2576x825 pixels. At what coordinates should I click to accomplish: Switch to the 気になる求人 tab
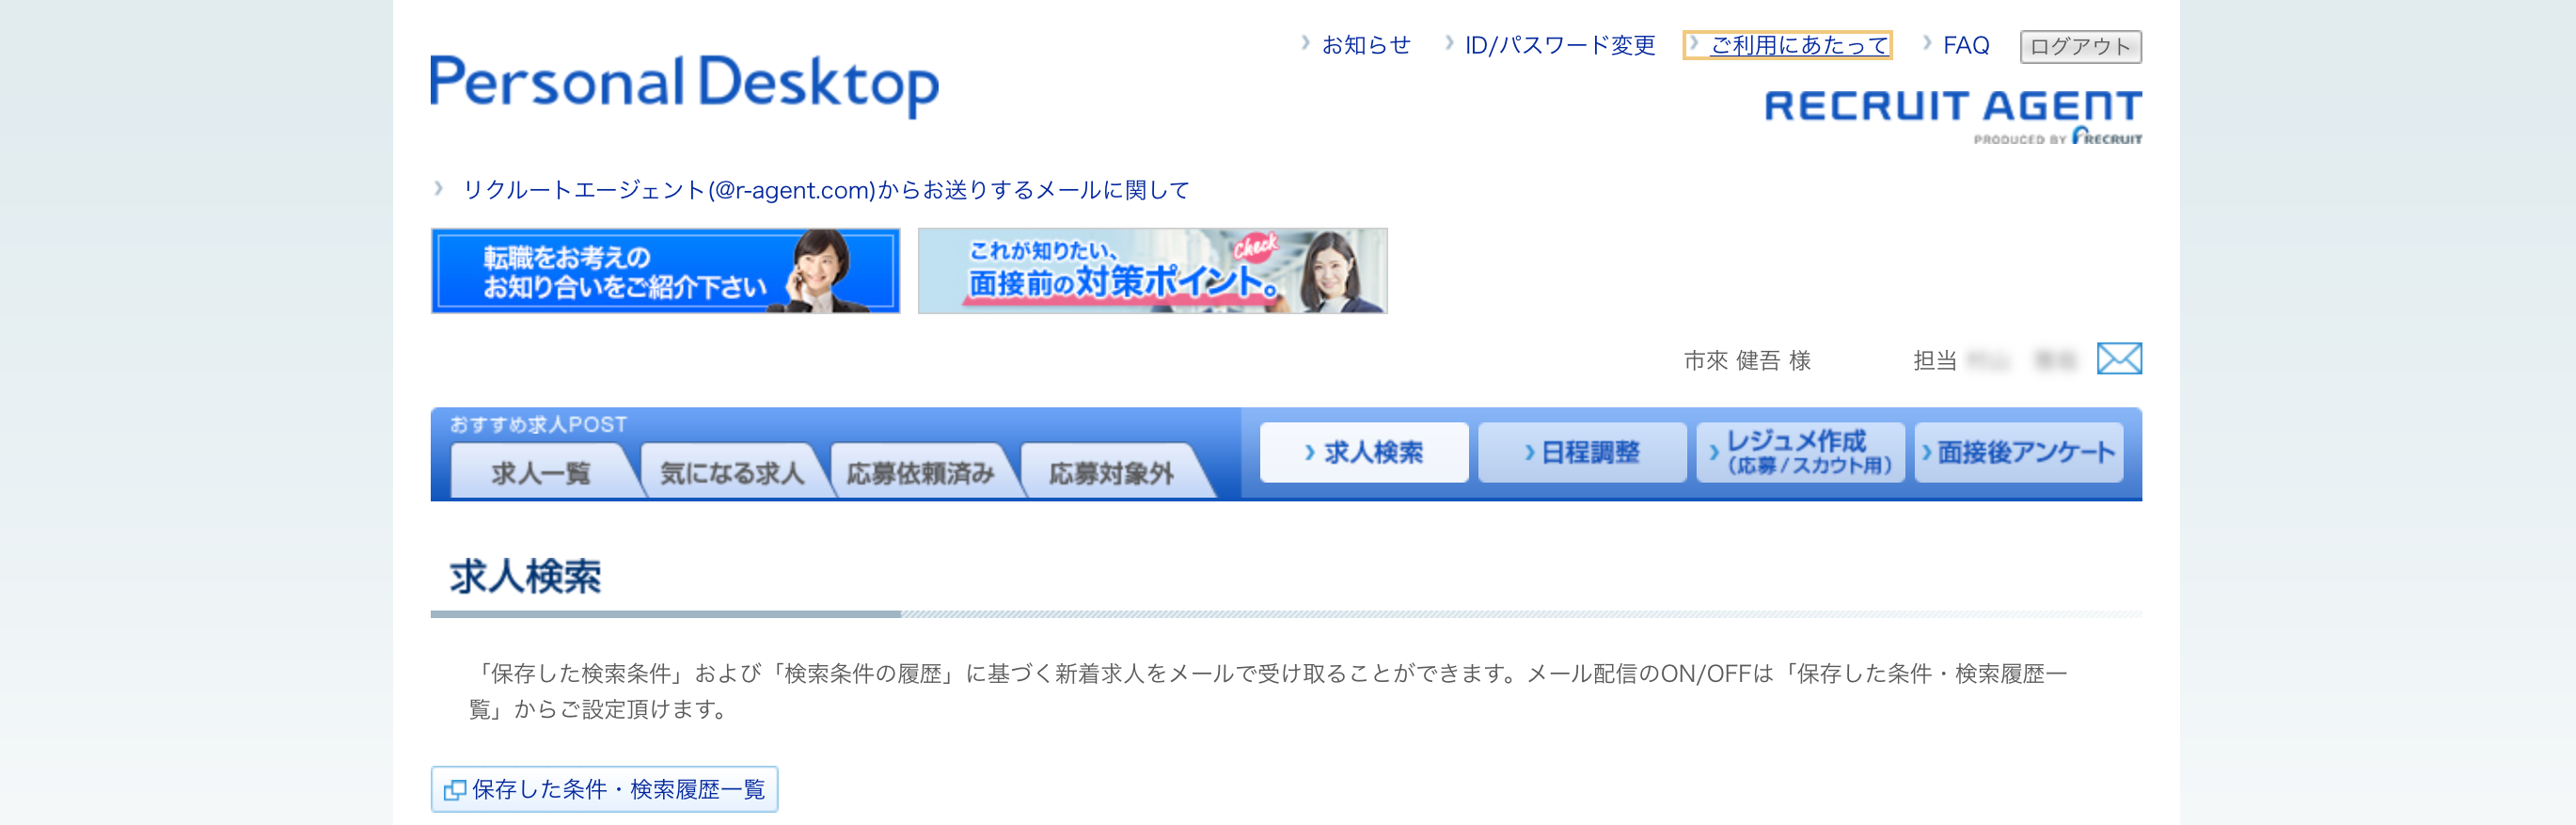[x=731, y=472]
